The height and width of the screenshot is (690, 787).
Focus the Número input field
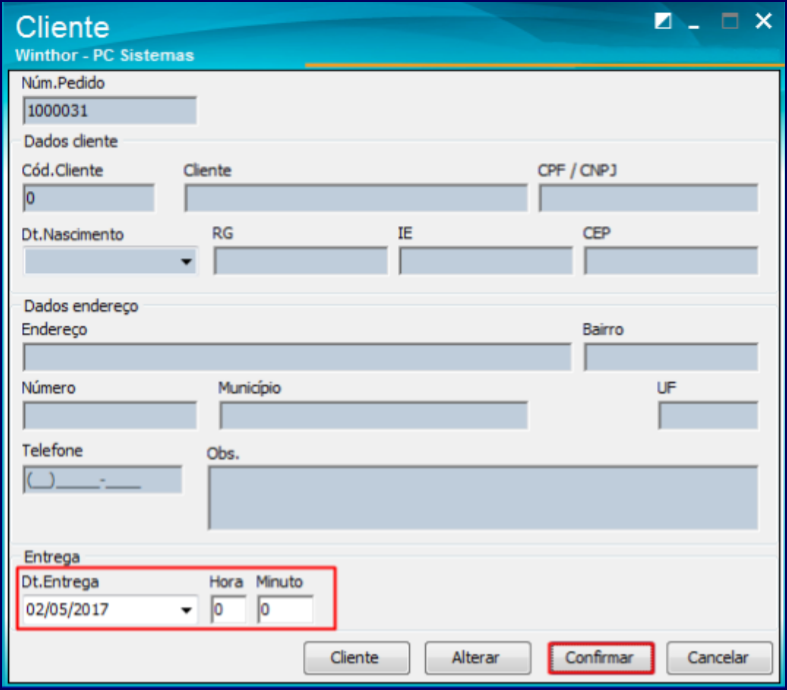pyautogui.click(x=109, y=416)
